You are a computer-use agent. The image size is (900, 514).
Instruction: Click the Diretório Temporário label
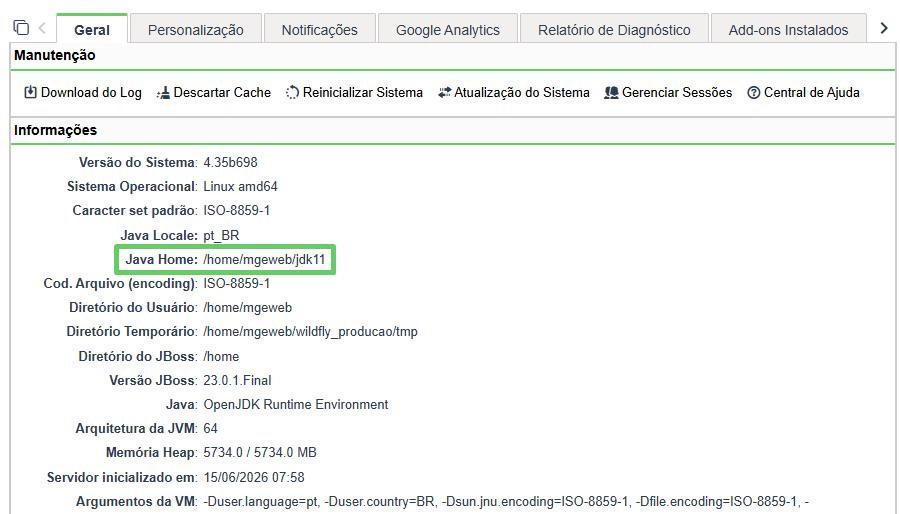click(132, 332)
